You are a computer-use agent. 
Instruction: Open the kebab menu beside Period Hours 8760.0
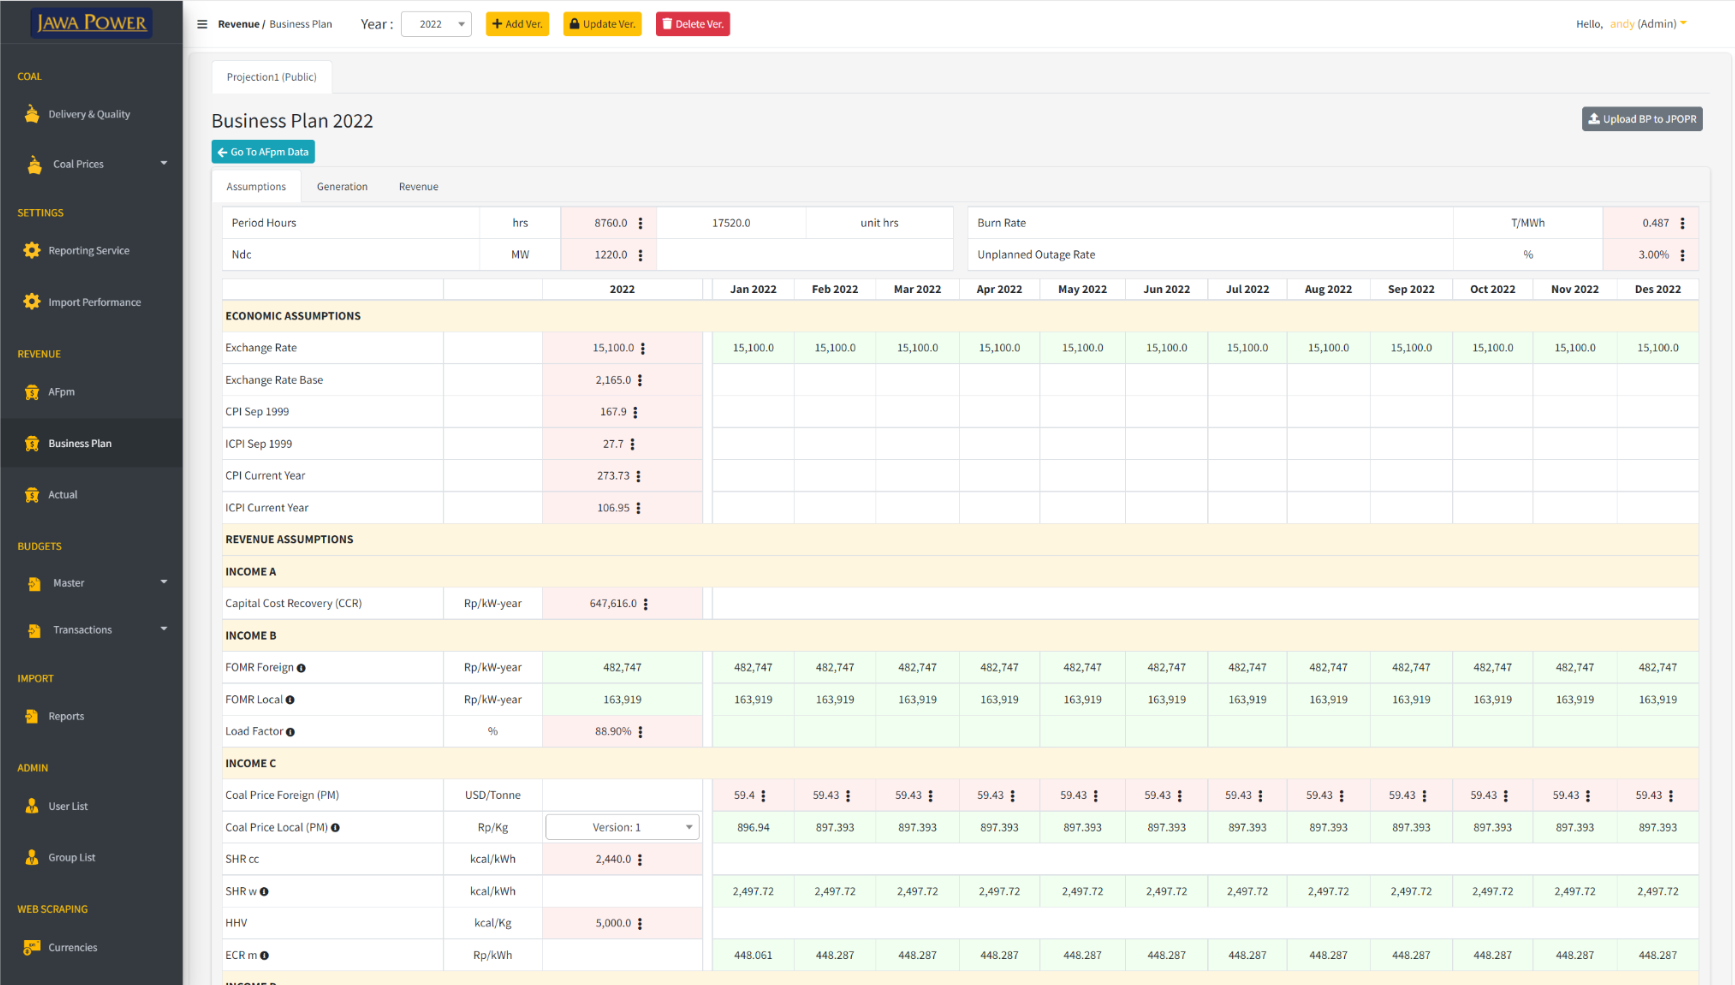tap(641, 223)
